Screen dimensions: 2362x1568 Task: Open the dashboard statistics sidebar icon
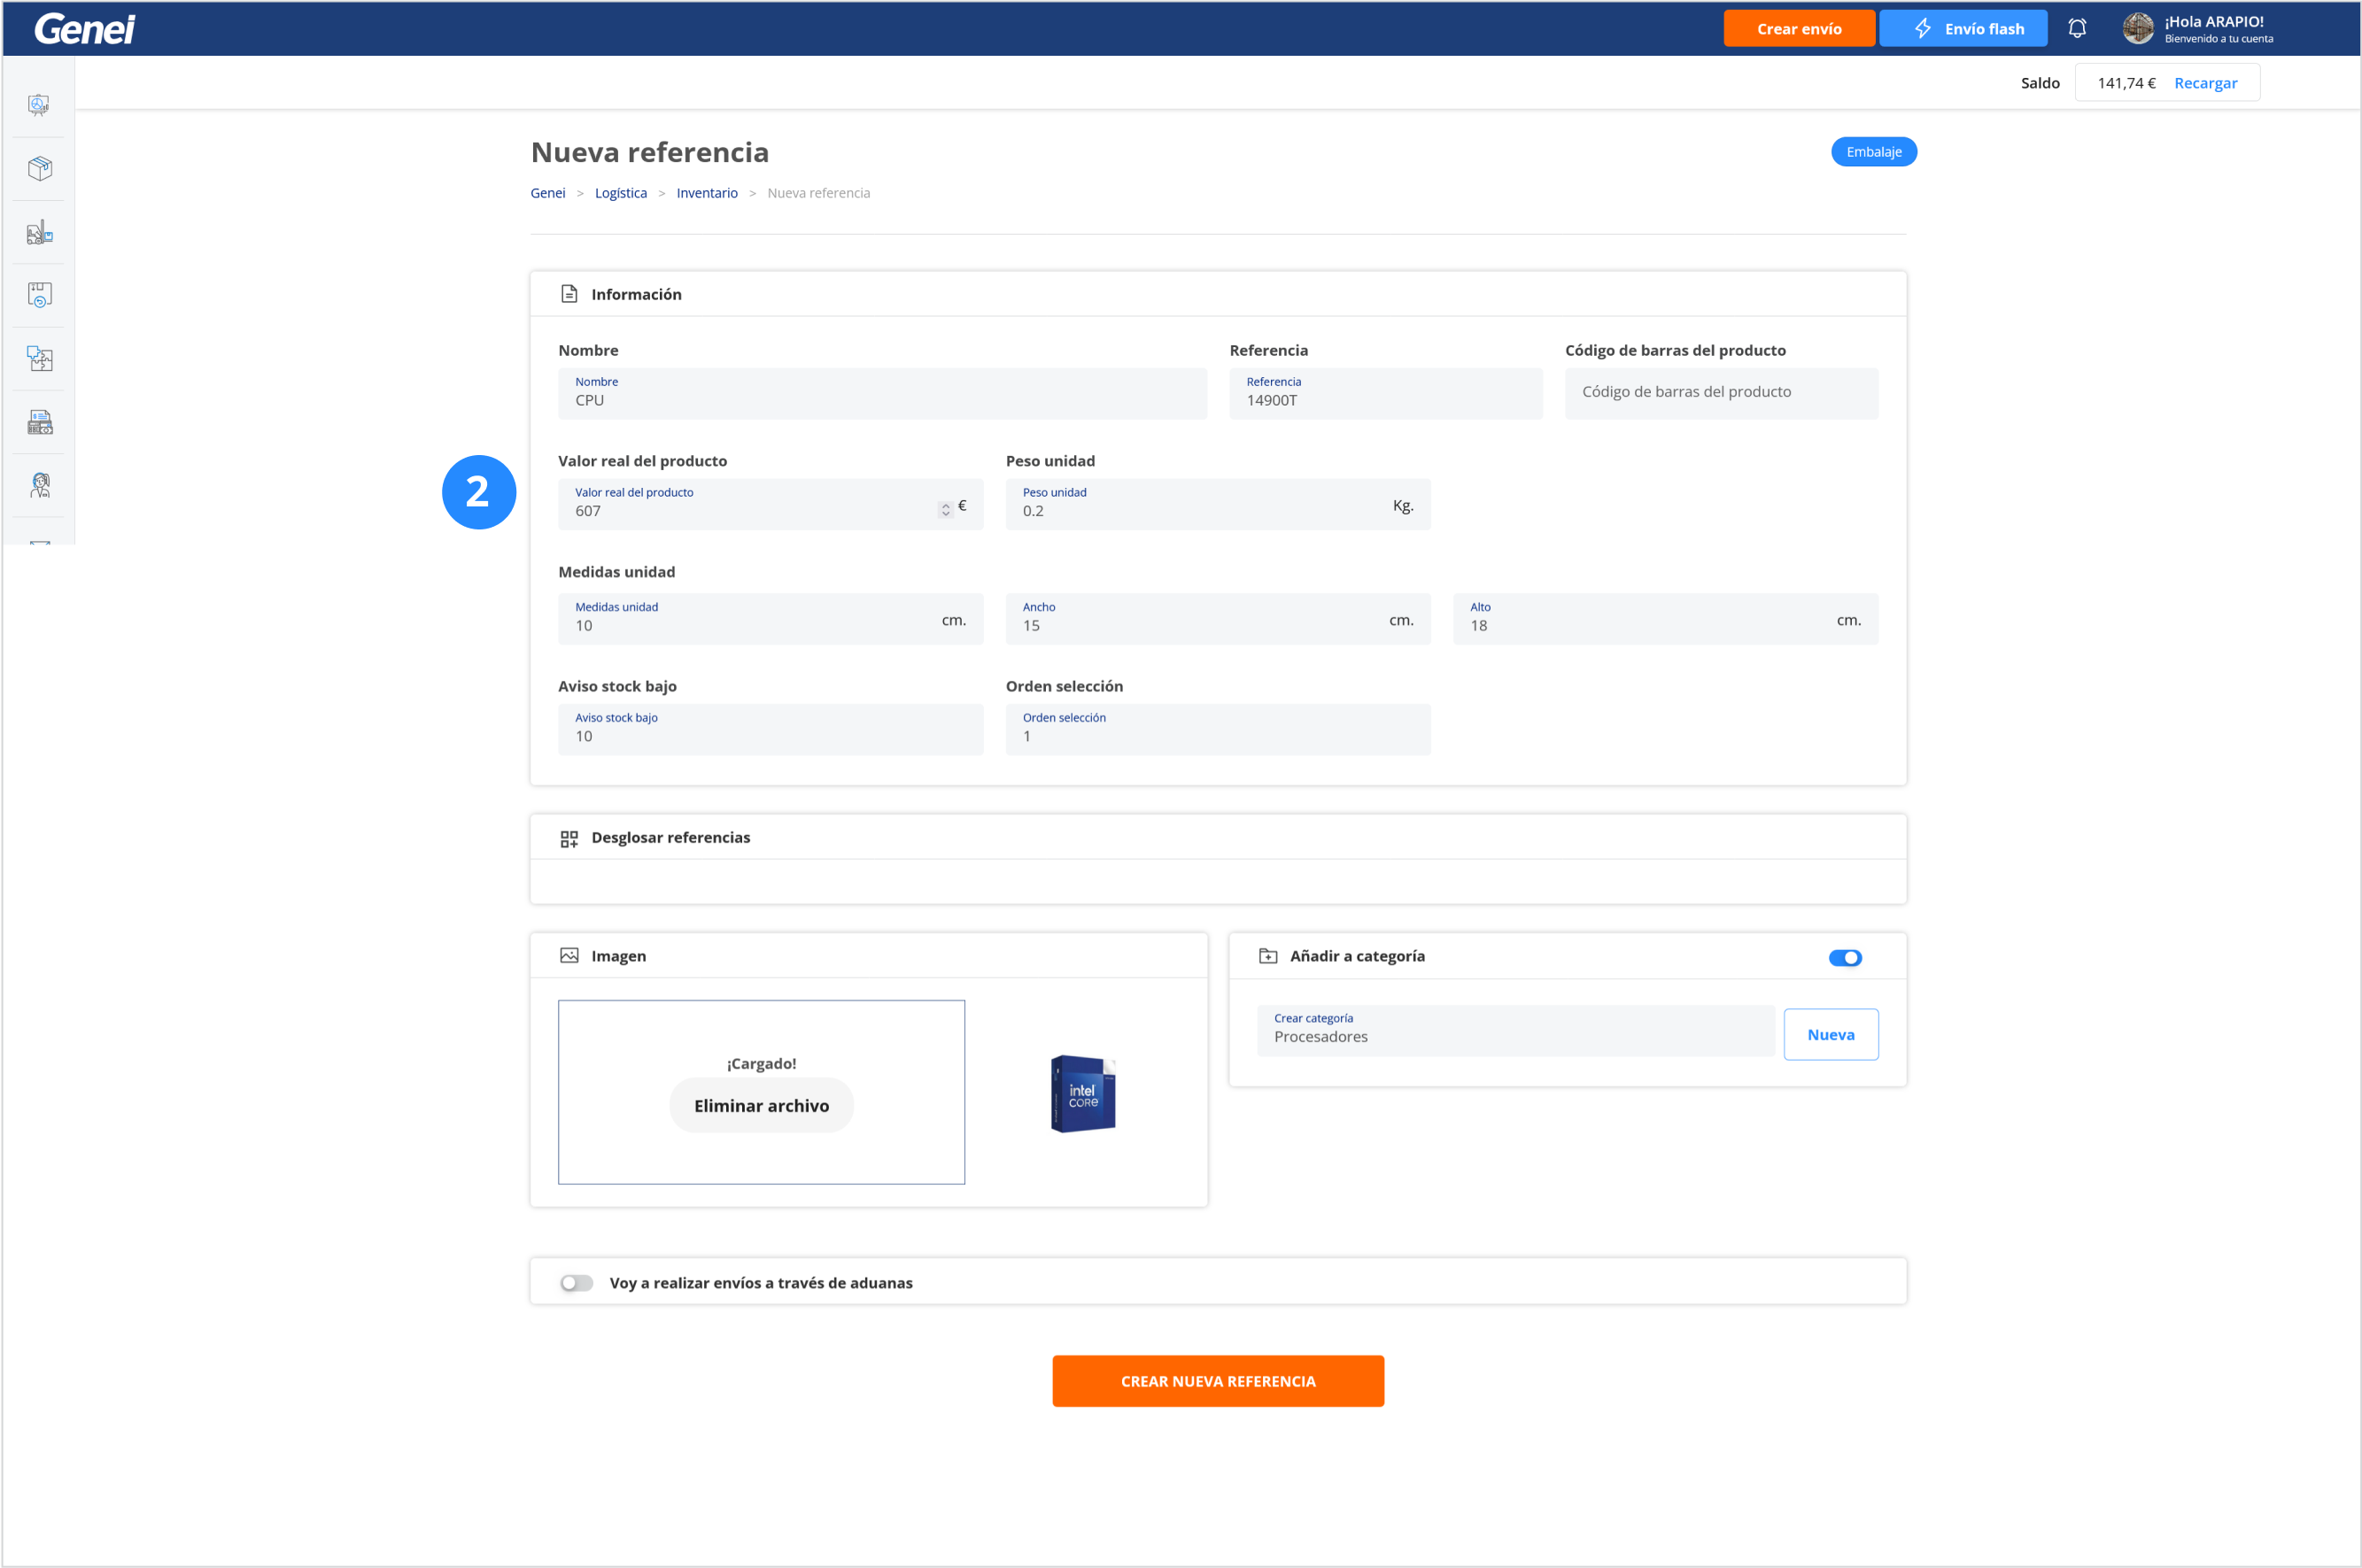pos(39,105)
